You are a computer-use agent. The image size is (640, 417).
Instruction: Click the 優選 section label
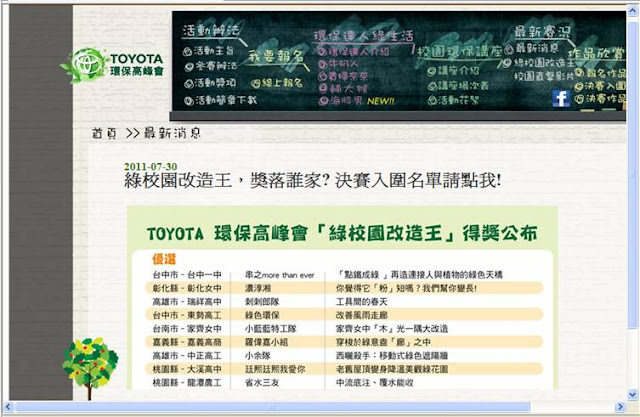(x=164, y=259)
